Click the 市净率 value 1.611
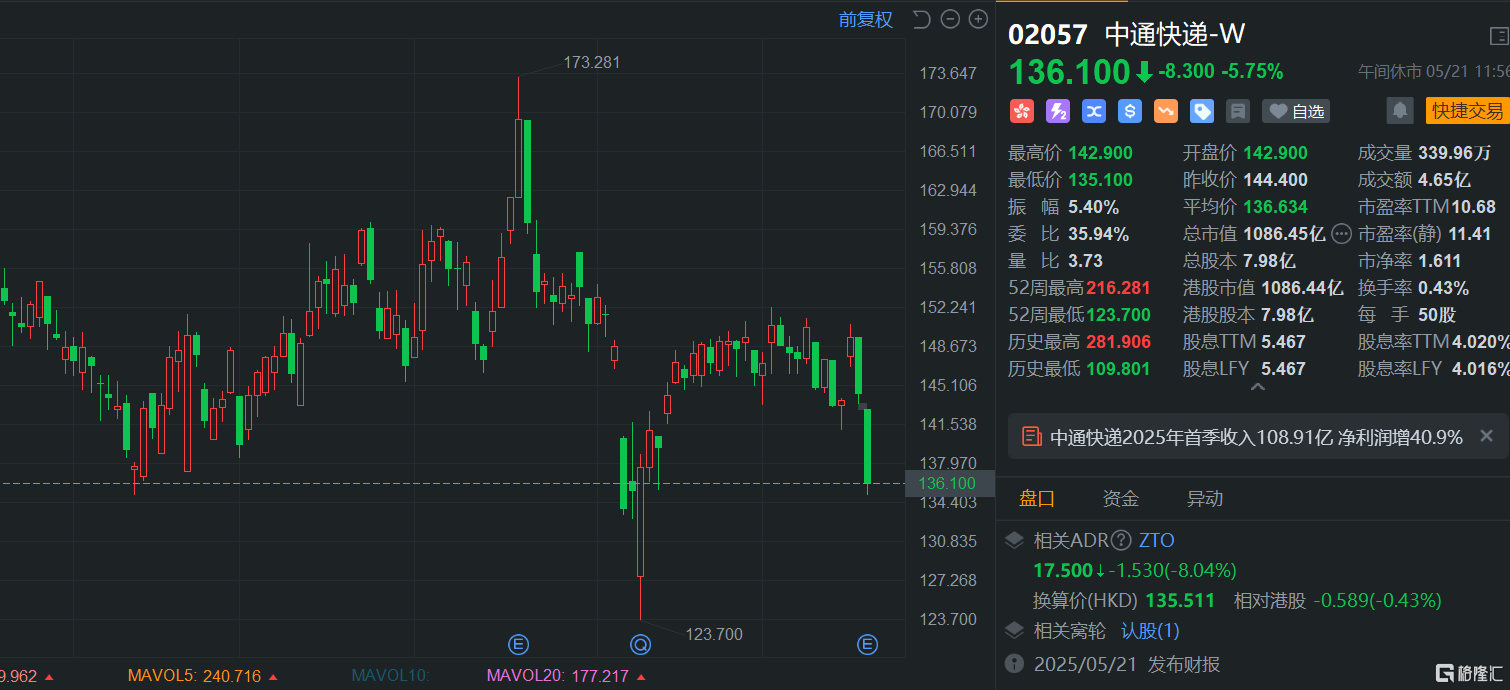Viewport: 1510px width, 690px height. coord(1440,261)
